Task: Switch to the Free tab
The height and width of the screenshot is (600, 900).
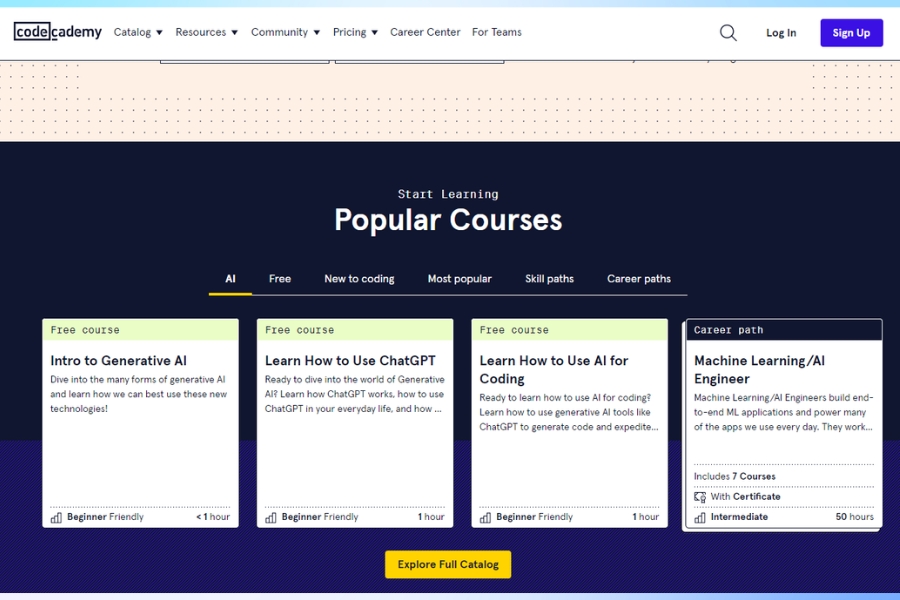Action: point(280,279)
